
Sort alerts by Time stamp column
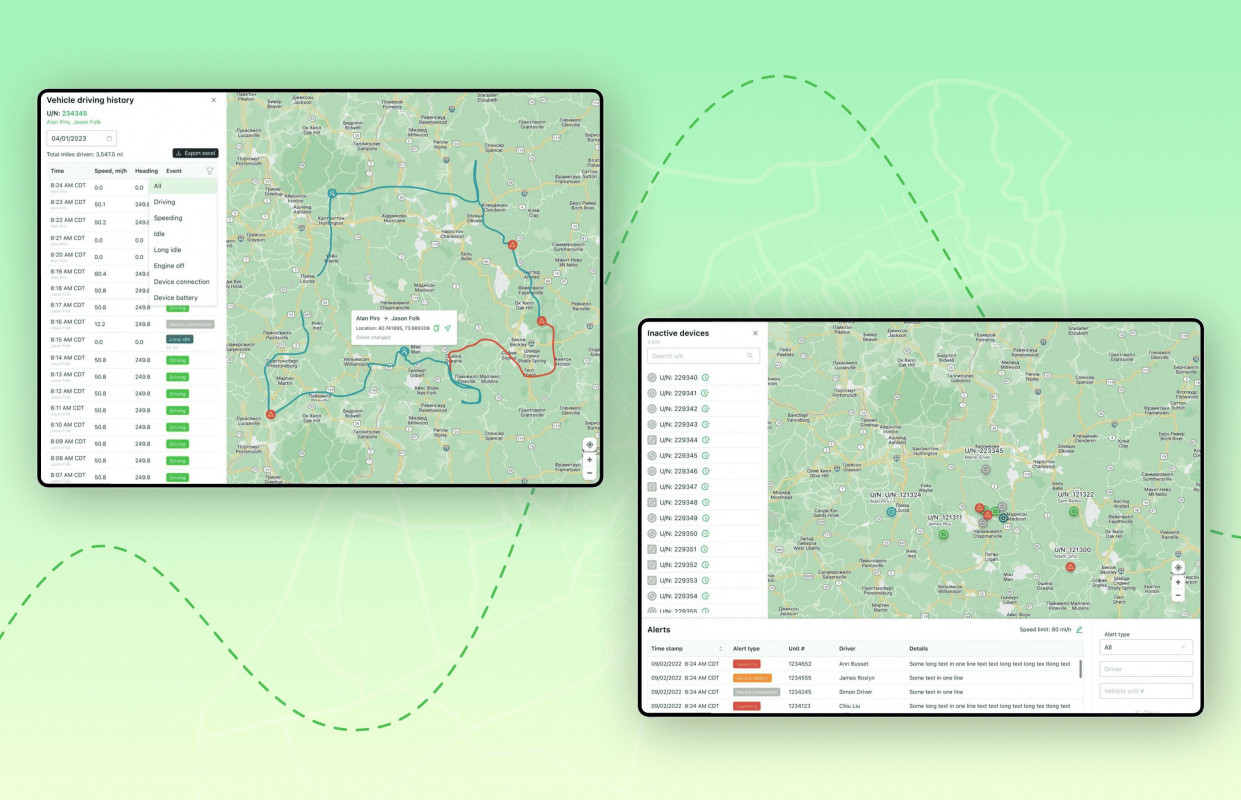point(720,649)
